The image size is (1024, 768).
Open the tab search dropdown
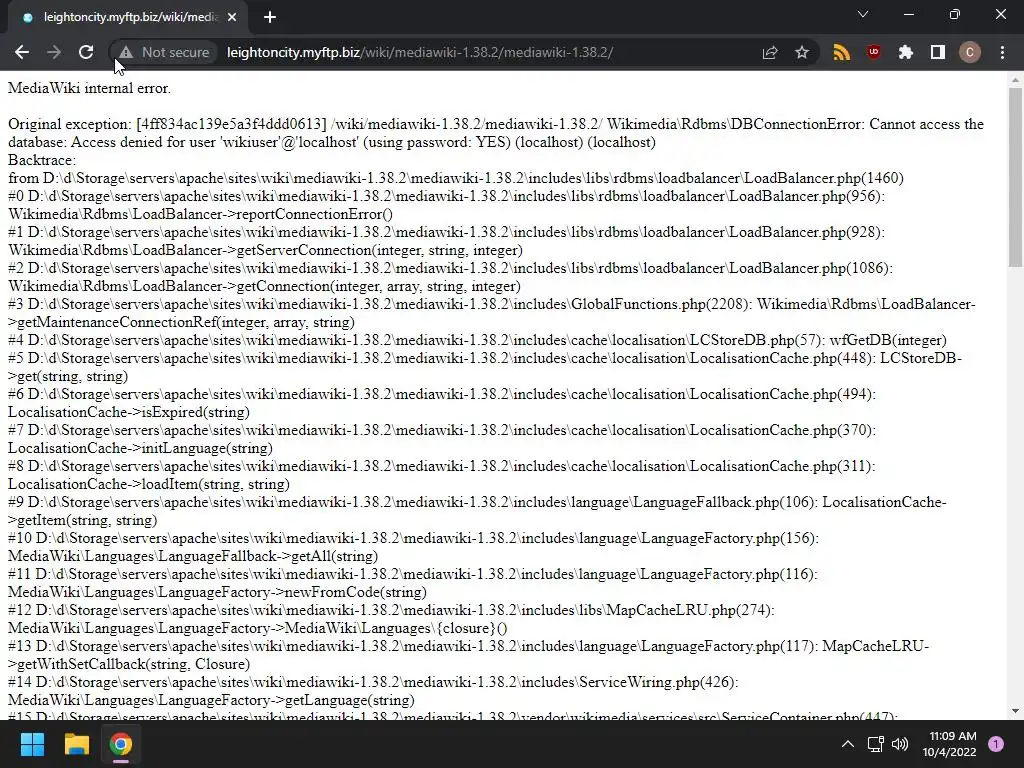[863, 14]
